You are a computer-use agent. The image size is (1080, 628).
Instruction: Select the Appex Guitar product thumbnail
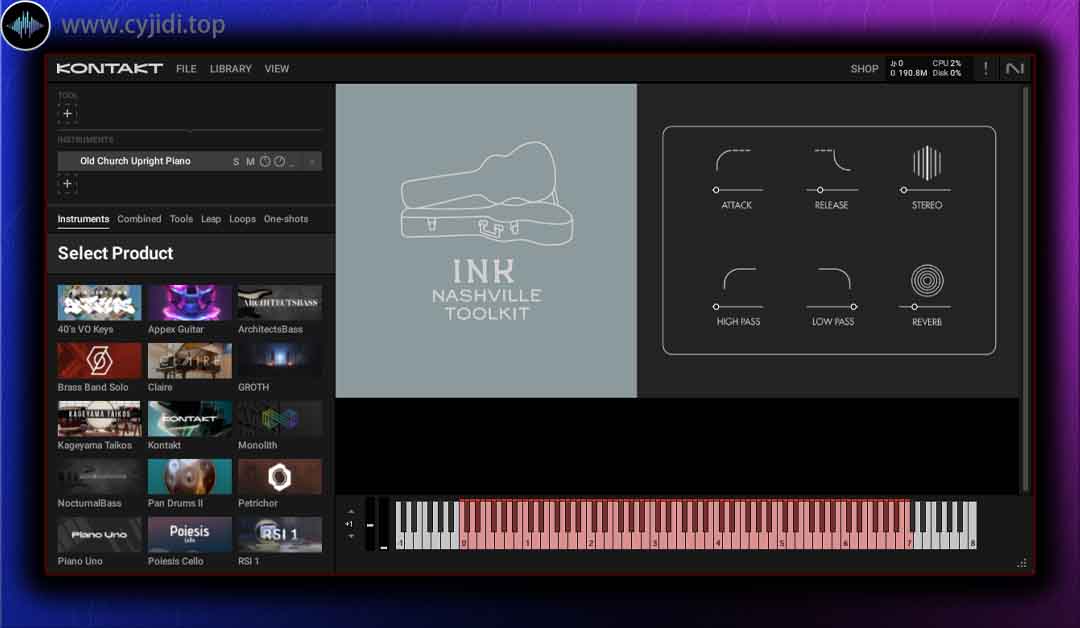(190, 302)
